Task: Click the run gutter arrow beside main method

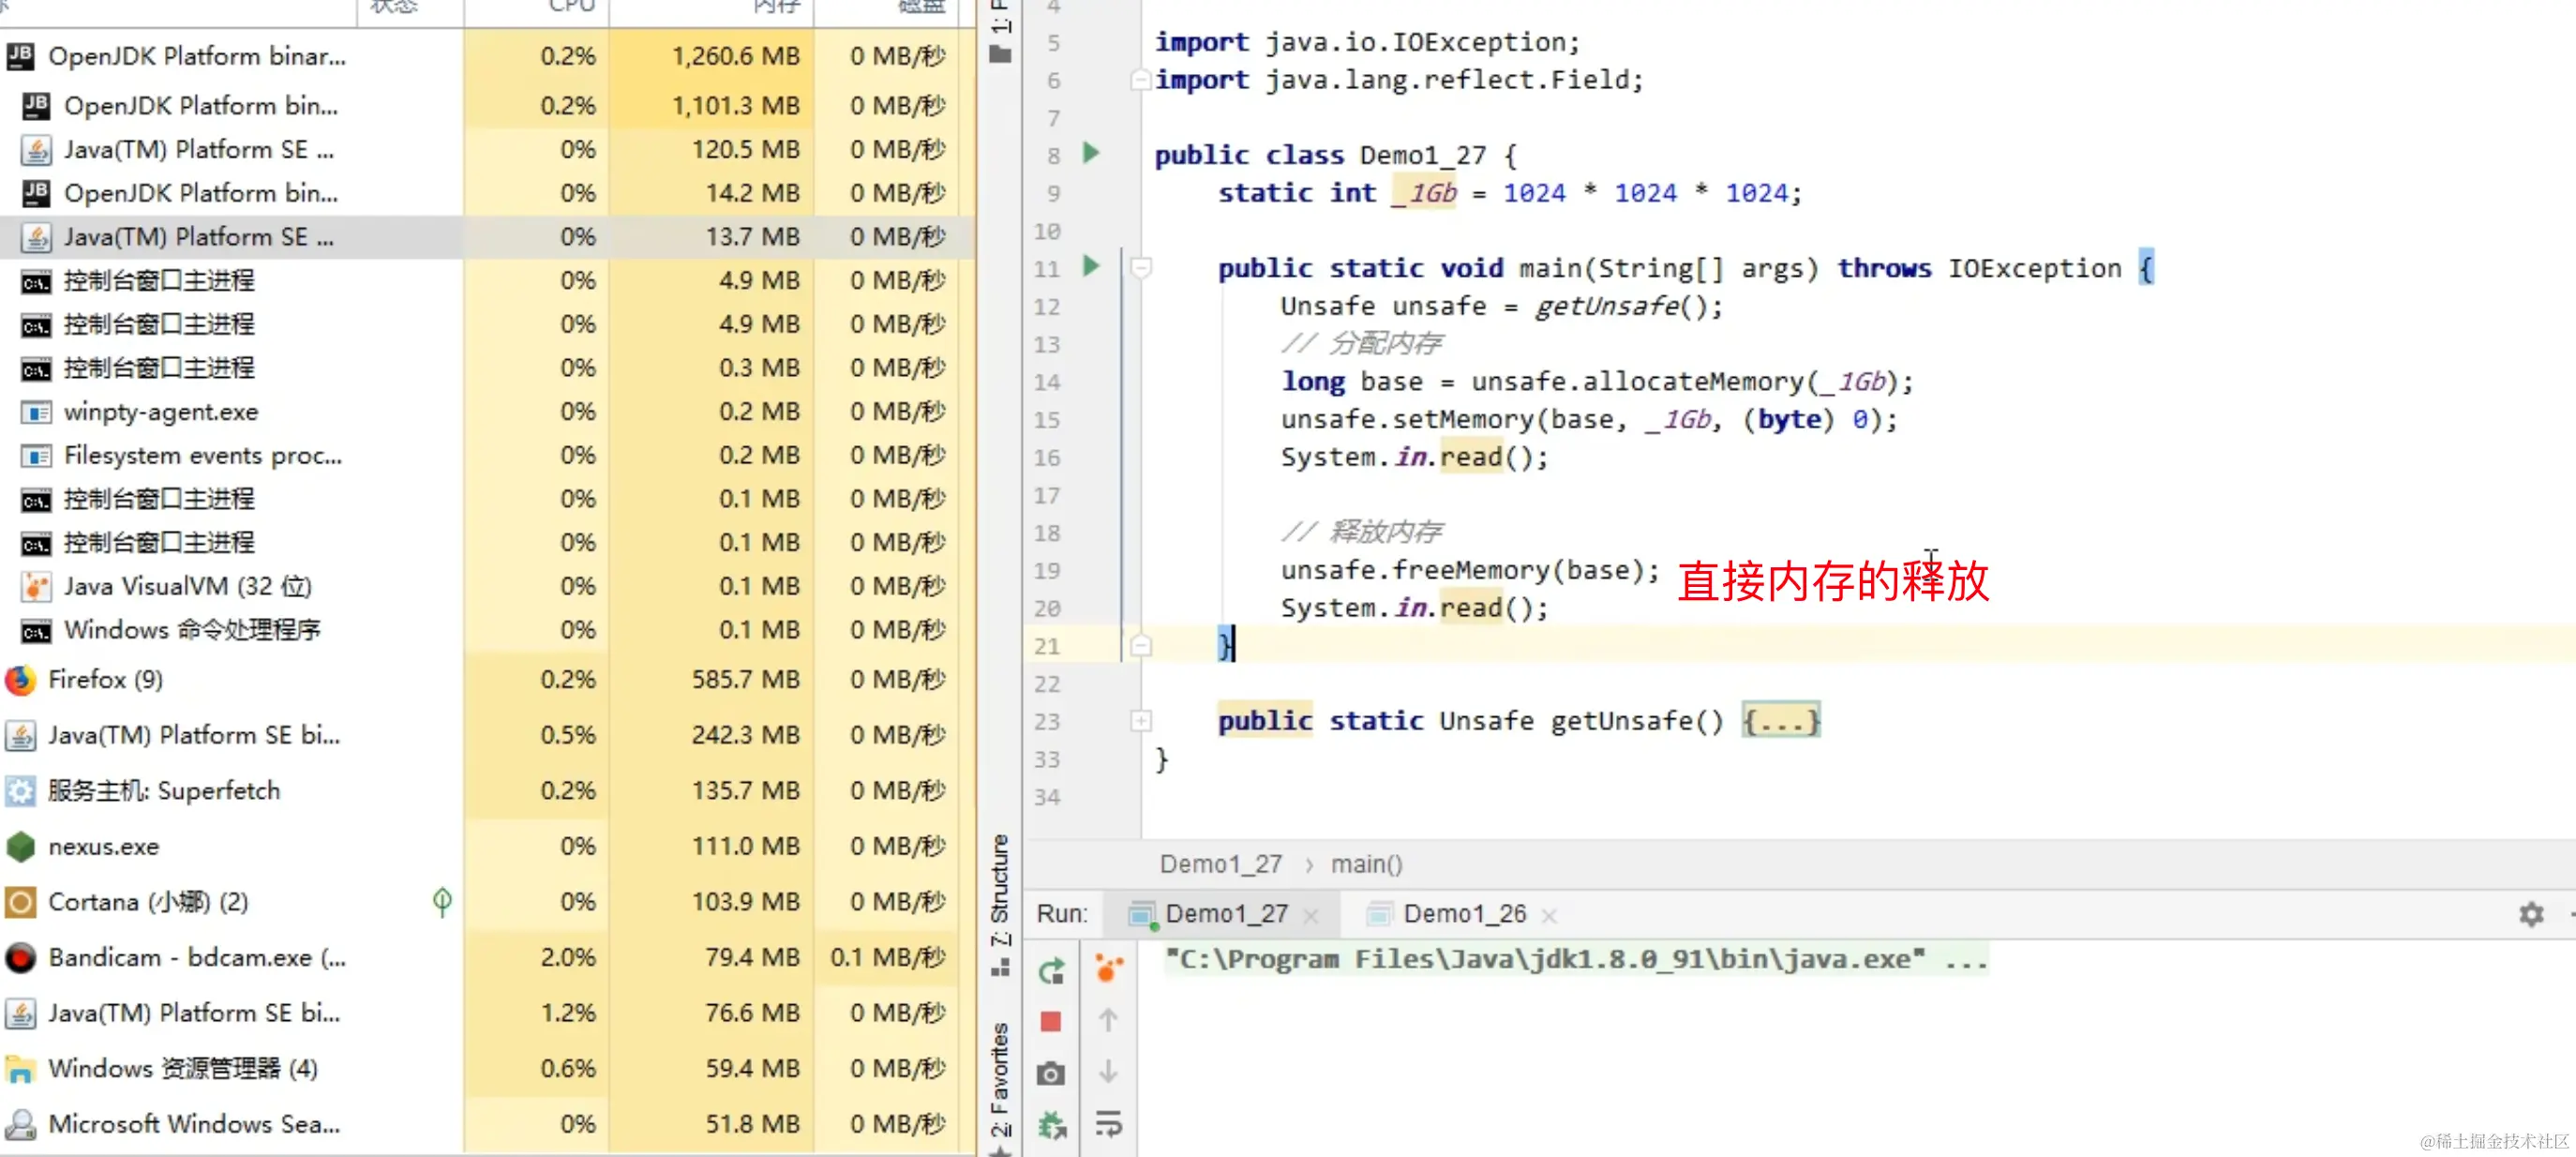Action: pyautogui.click(x=1091, y=266)
